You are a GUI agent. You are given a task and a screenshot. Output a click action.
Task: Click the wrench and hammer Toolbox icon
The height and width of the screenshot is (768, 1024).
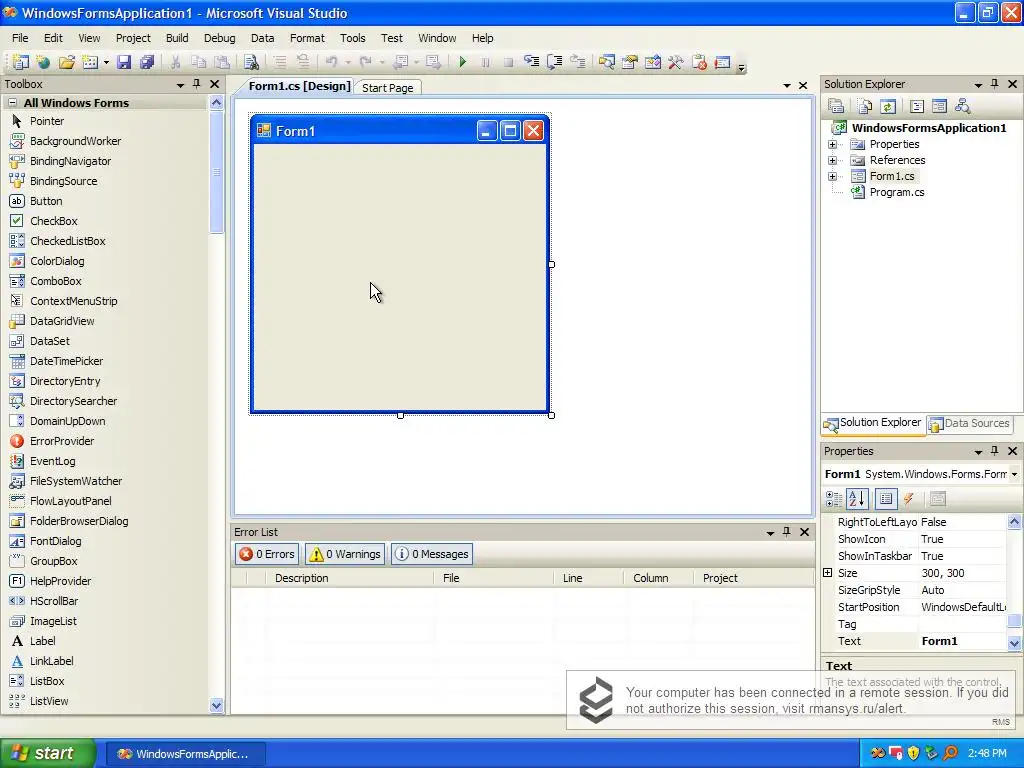pyautogui.click(x=676, y=62)
